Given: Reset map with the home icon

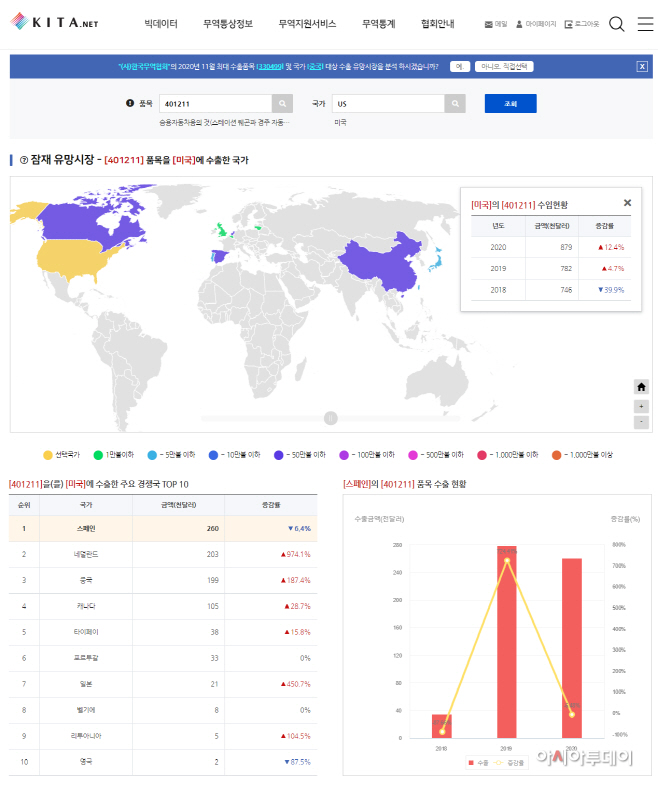Looking at the screenshot, I should coord(641,387).
